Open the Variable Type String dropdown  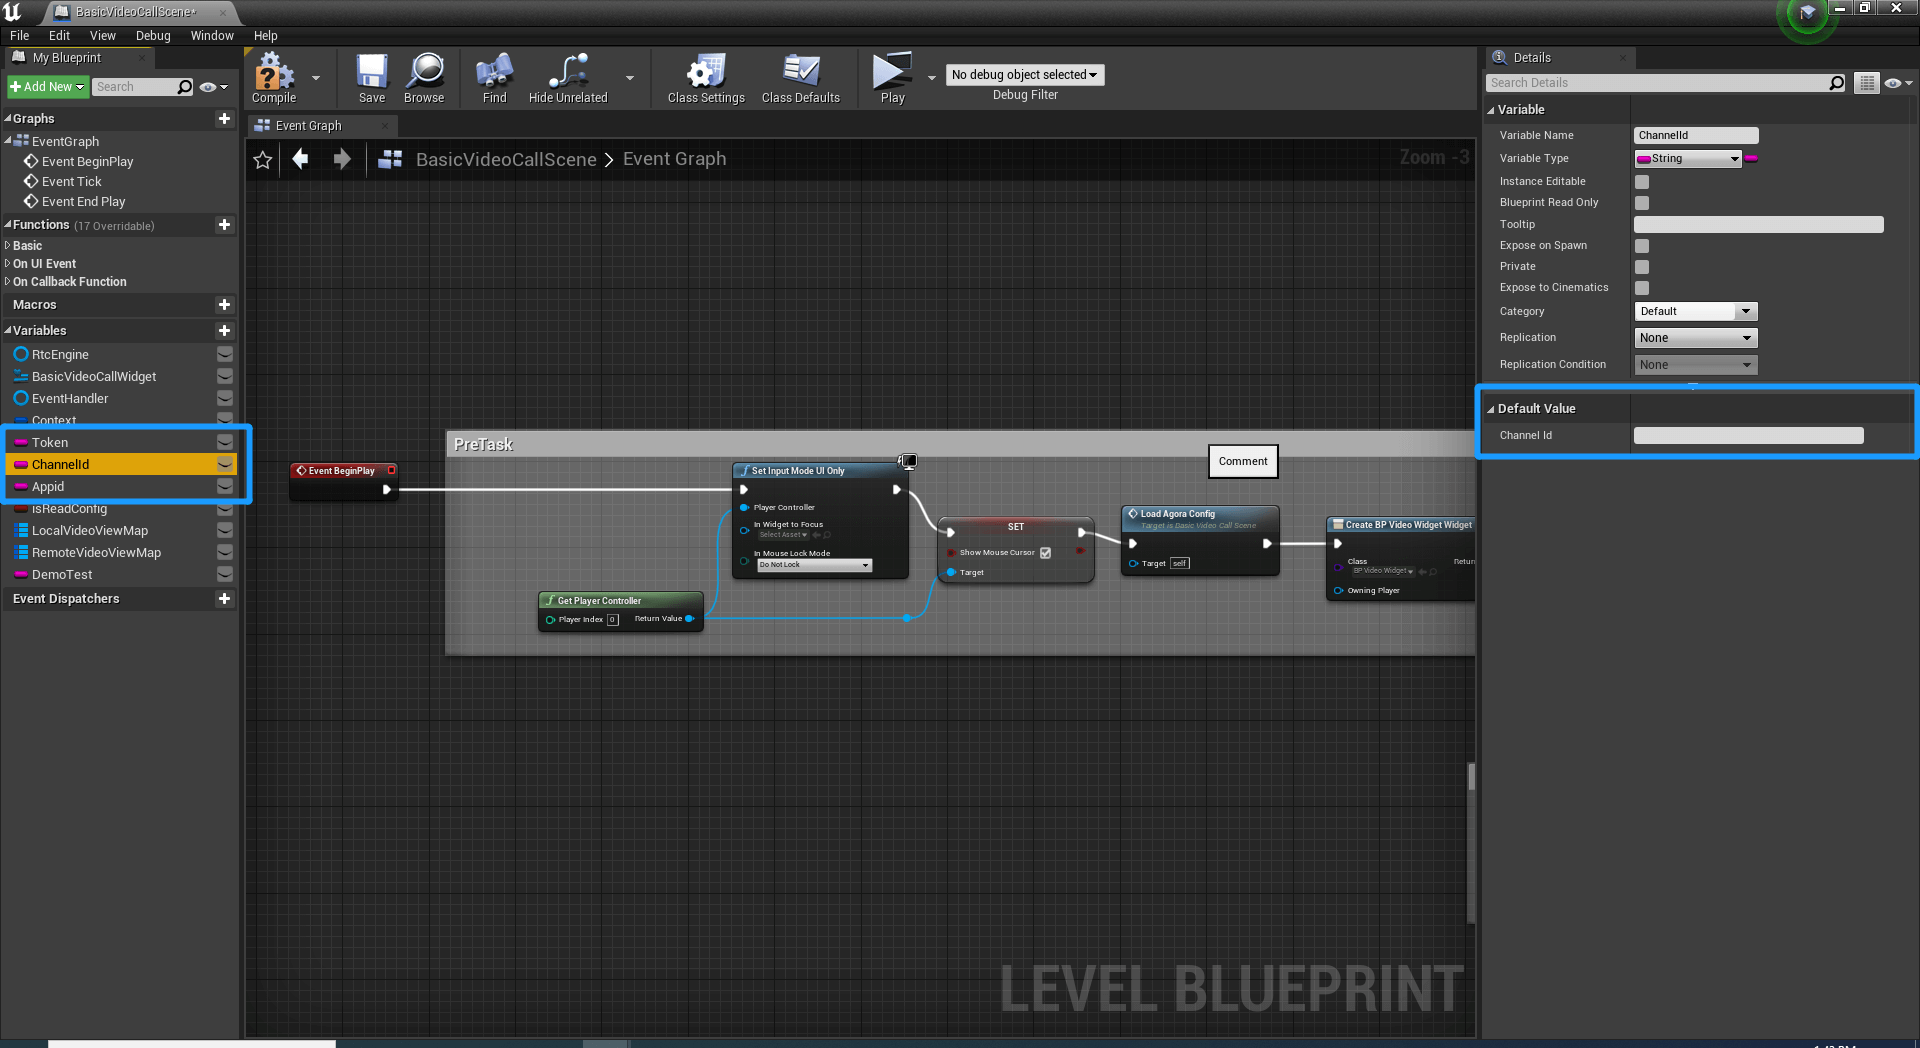[x=1688, y=159]
